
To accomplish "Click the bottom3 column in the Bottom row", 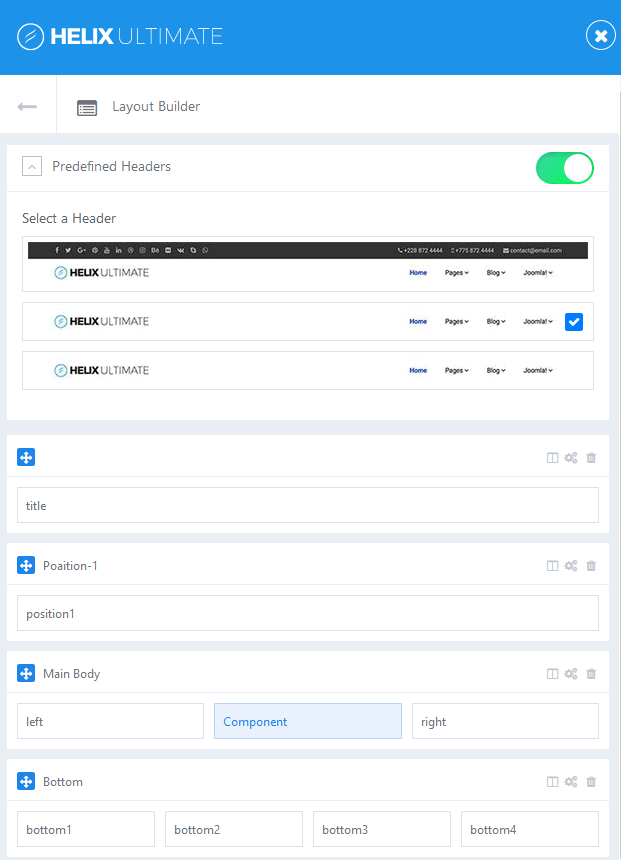I will point(381,829).
